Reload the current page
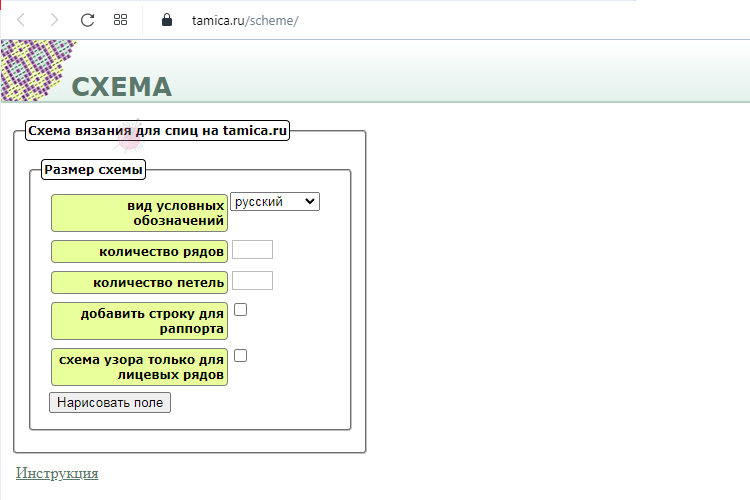The width and height of the screenshot is (750, 500). click(x=87, y=20)
